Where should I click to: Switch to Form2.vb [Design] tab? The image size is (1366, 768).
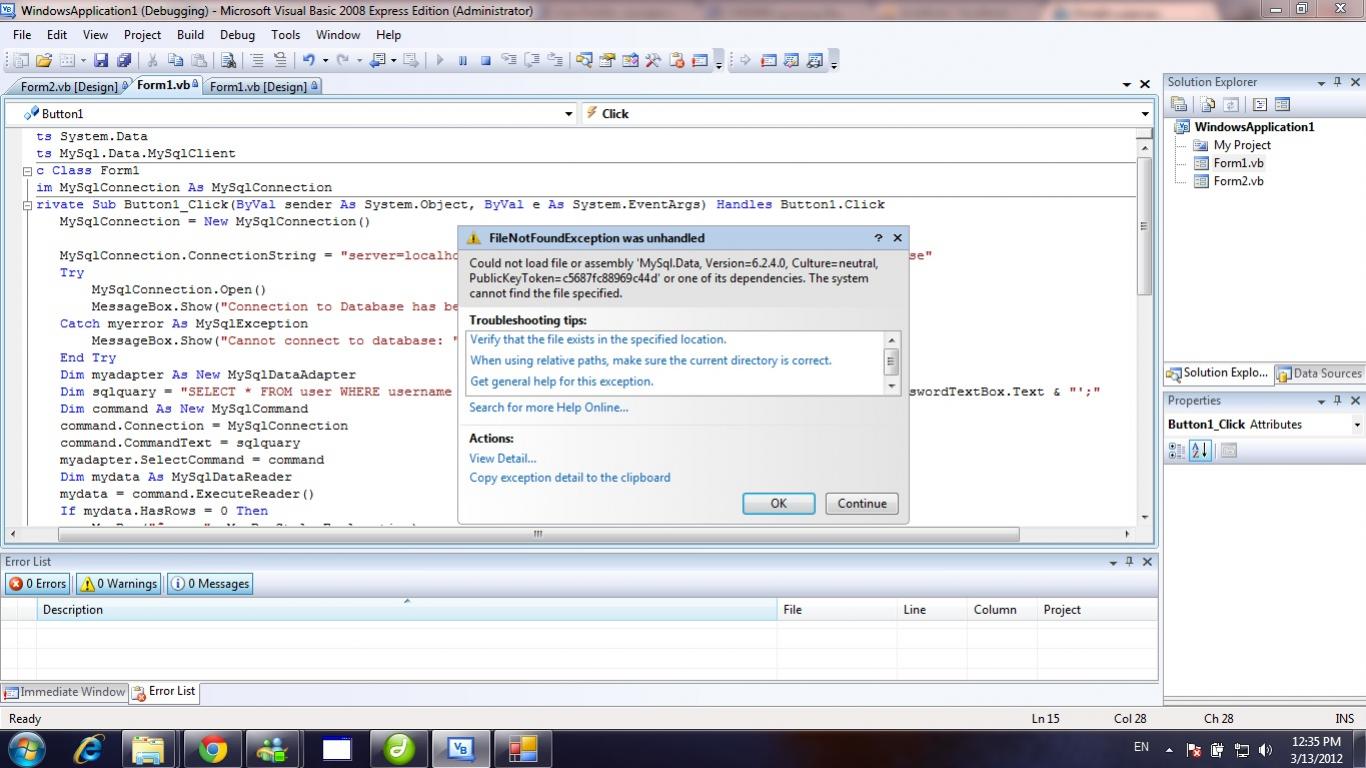69,87
